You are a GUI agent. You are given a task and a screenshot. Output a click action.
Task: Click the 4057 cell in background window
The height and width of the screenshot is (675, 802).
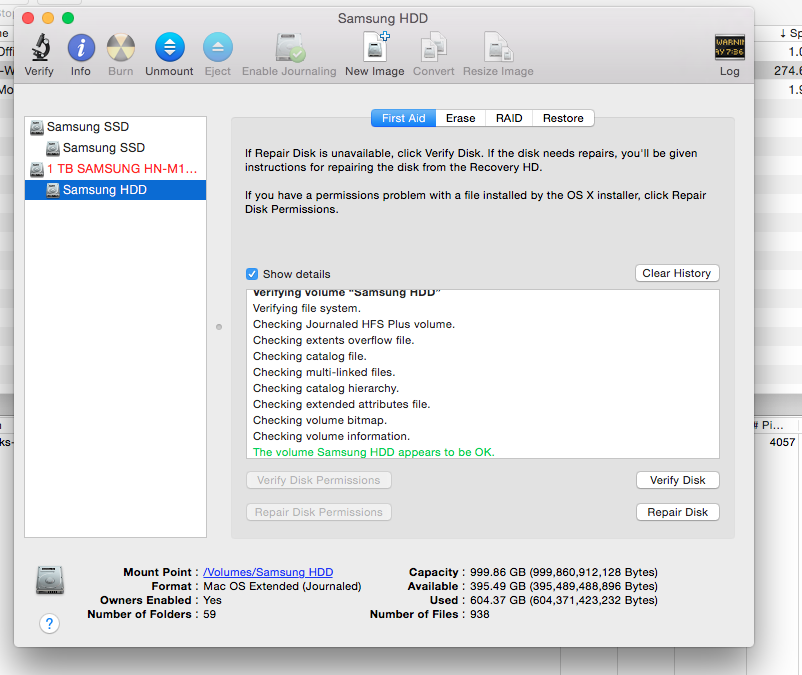tap(782, 442)
